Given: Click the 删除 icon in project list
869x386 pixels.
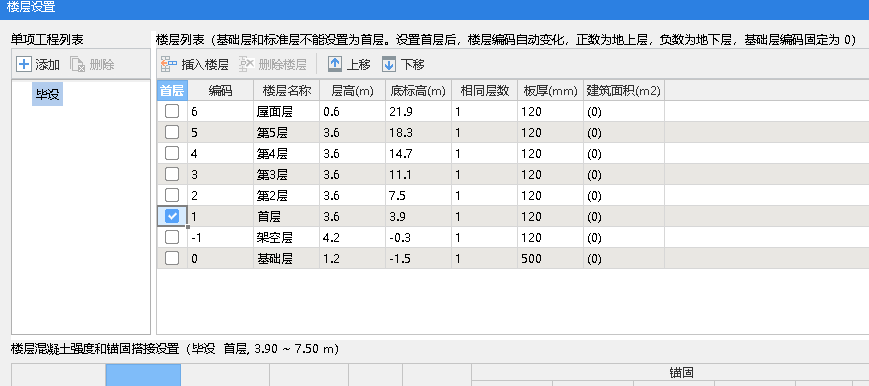Looking at the screenshot, I should [78, 64].
